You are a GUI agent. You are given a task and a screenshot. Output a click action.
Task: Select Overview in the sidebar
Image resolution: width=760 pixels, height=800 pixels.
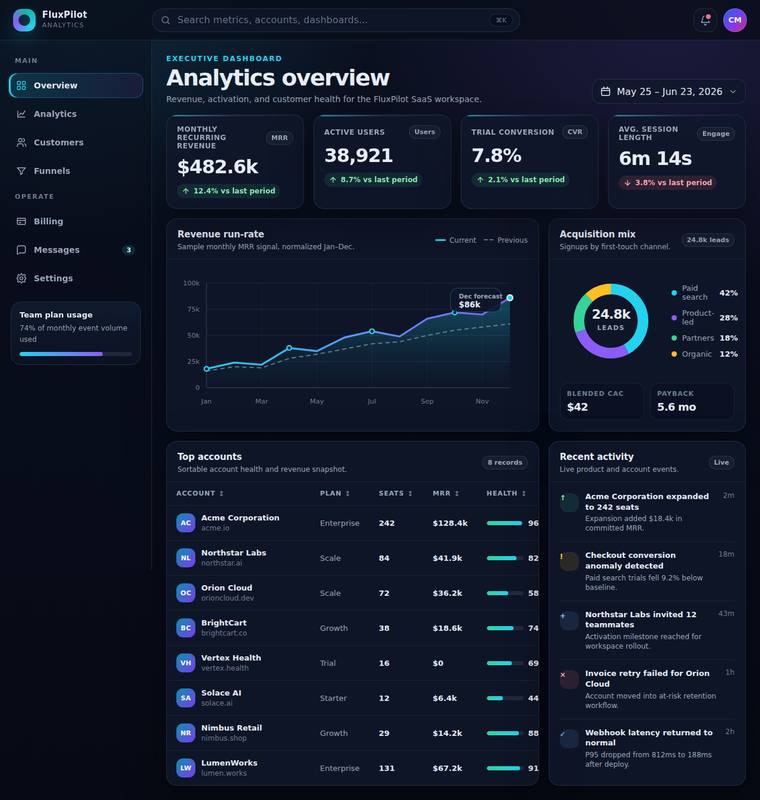click(76, 85)
